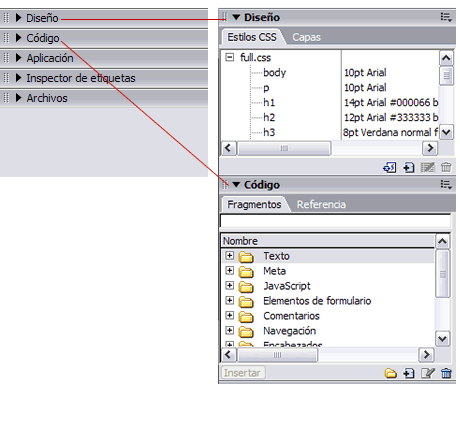
Task: Collapse the open Código panel
Action: (x=236, y=184)
